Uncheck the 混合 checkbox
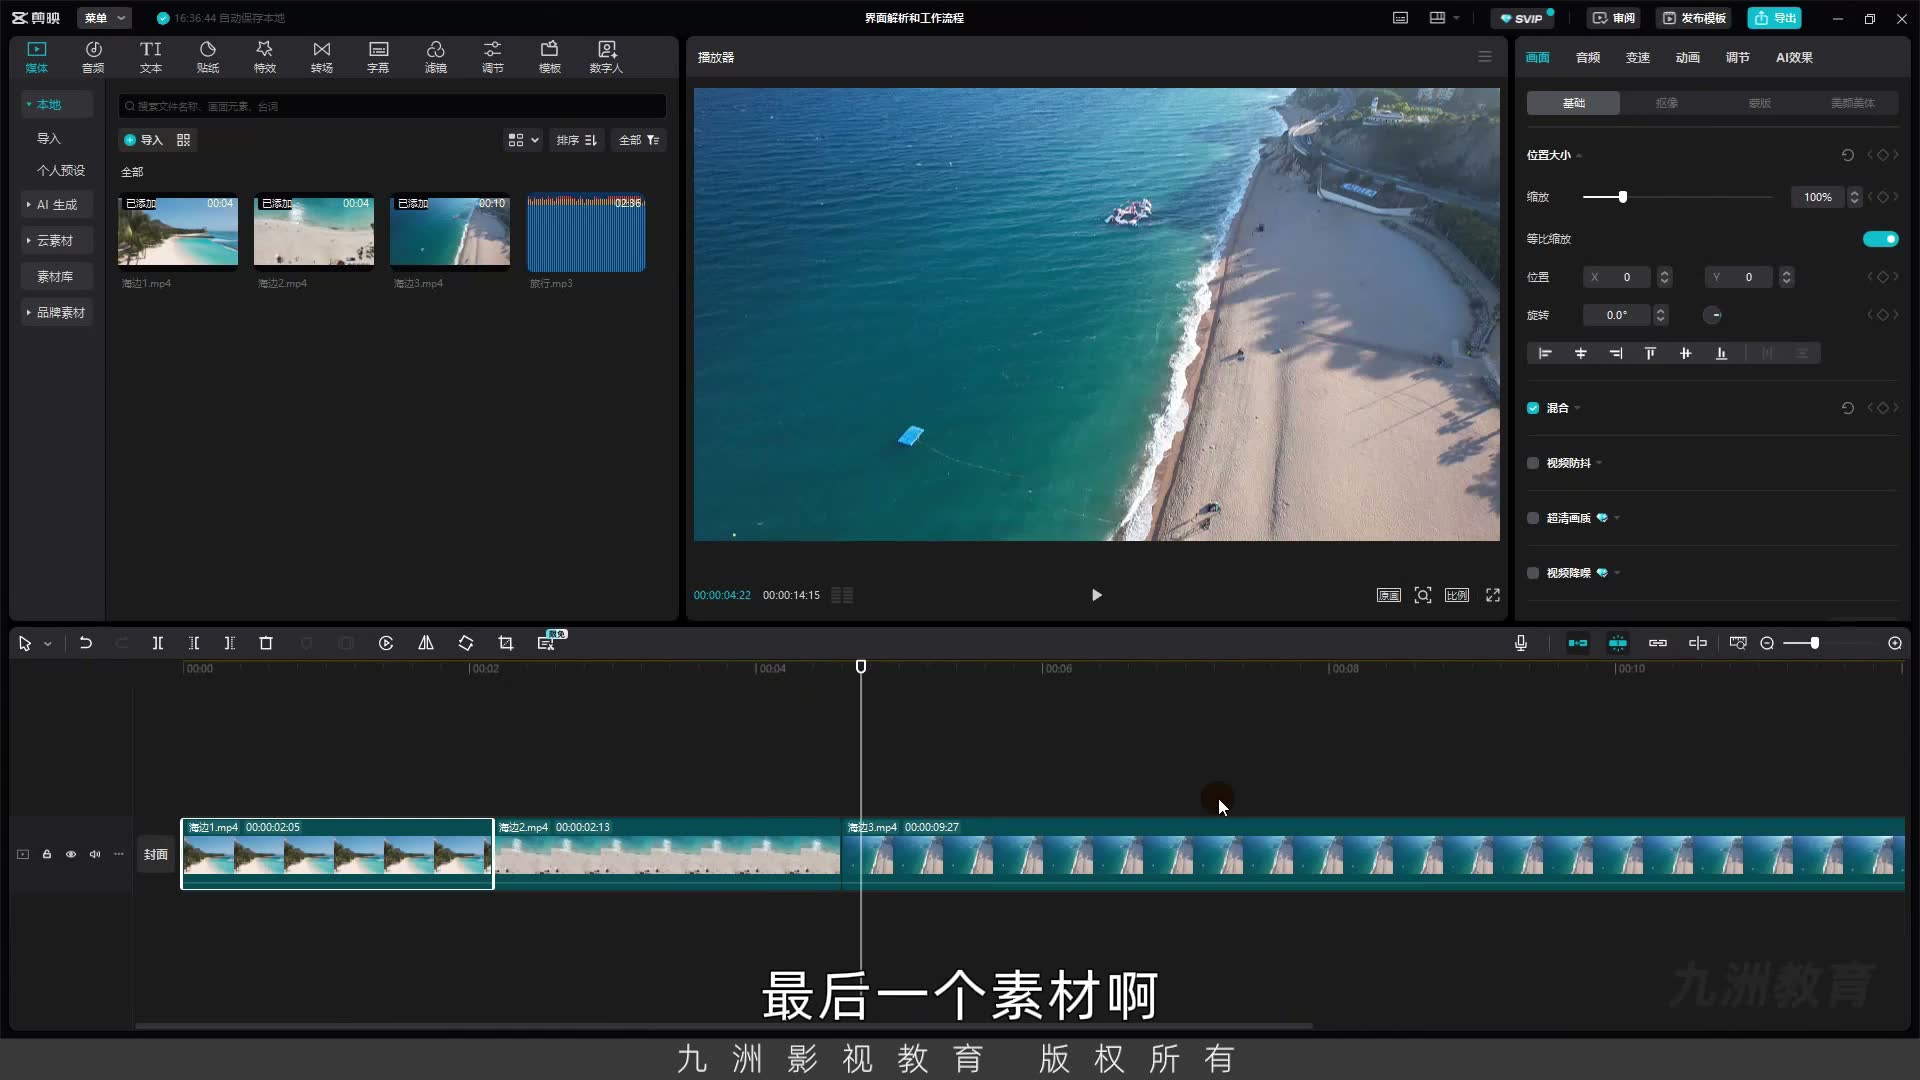1920x1080 pixels. (x=1533, y=408)
